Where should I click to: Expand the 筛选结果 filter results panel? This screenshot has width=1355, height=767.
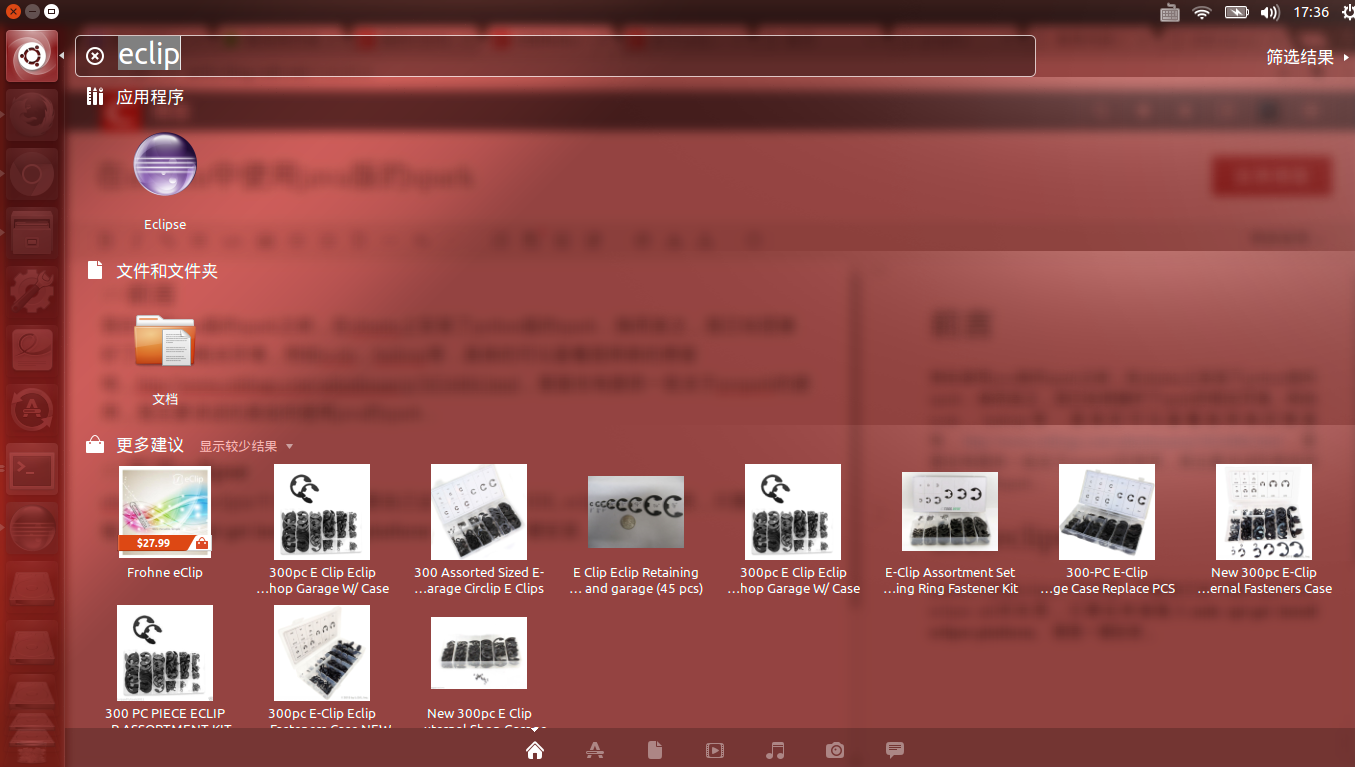click(x=1308, y=57)
